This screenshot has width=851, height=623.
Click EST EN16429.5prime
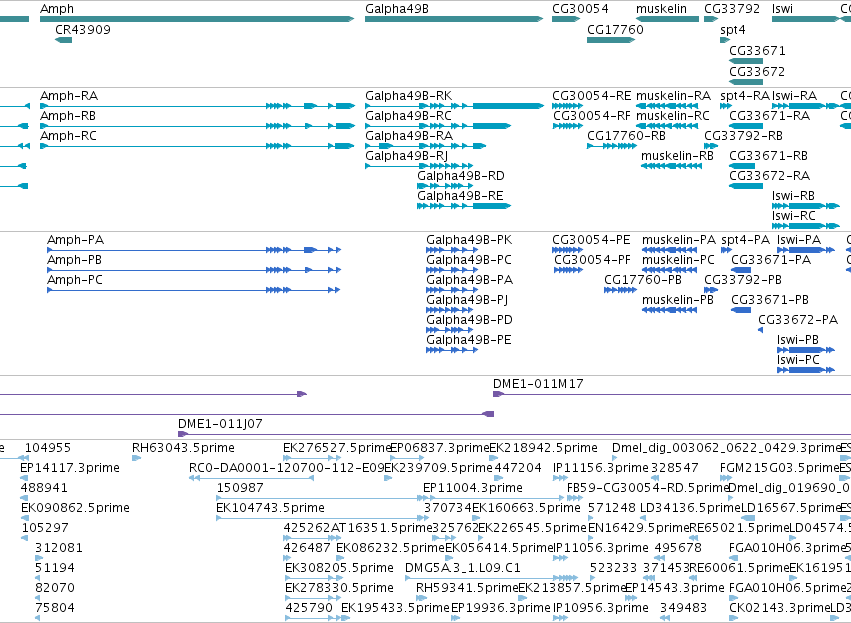click(x=592, y=538)
